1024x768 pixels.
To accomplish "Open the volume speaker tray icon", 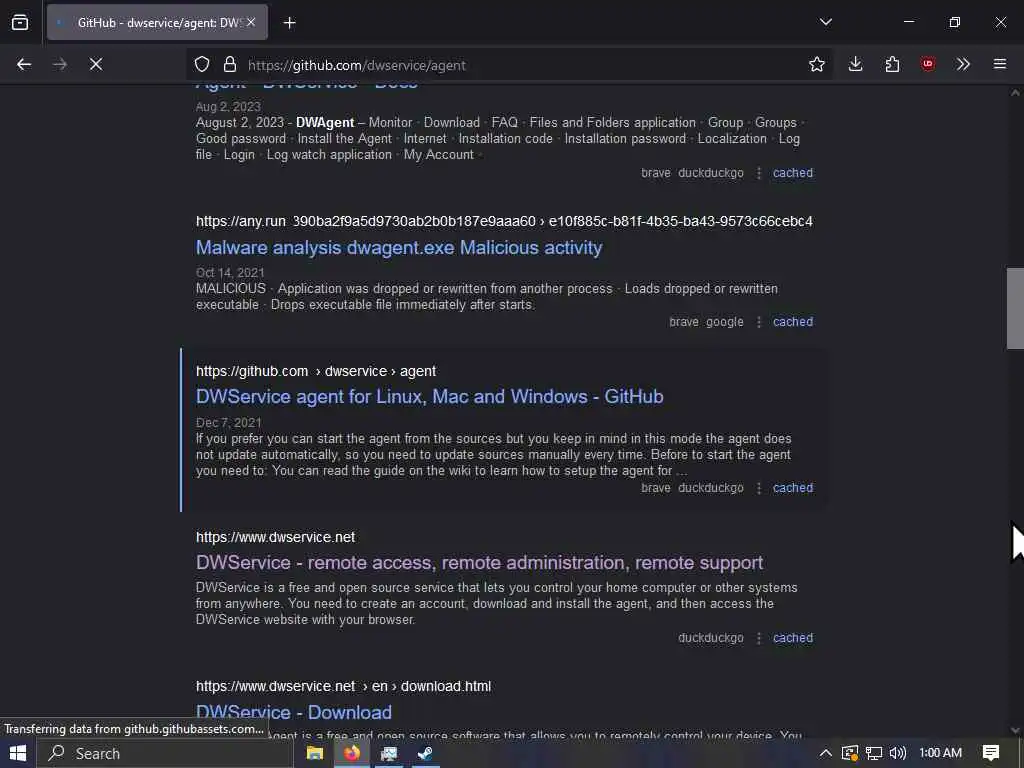I will 898,753.
